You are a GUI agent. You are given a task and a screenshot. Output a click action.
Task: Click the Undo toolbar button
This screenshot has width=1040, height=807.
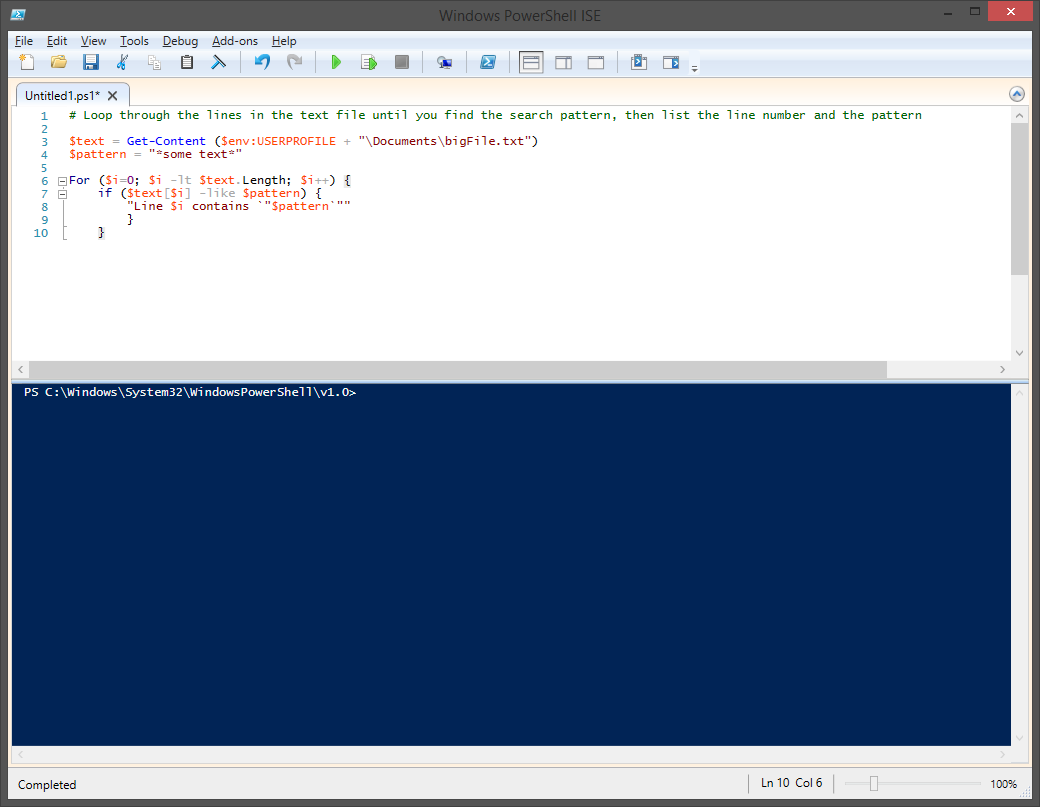coord(261,62)
